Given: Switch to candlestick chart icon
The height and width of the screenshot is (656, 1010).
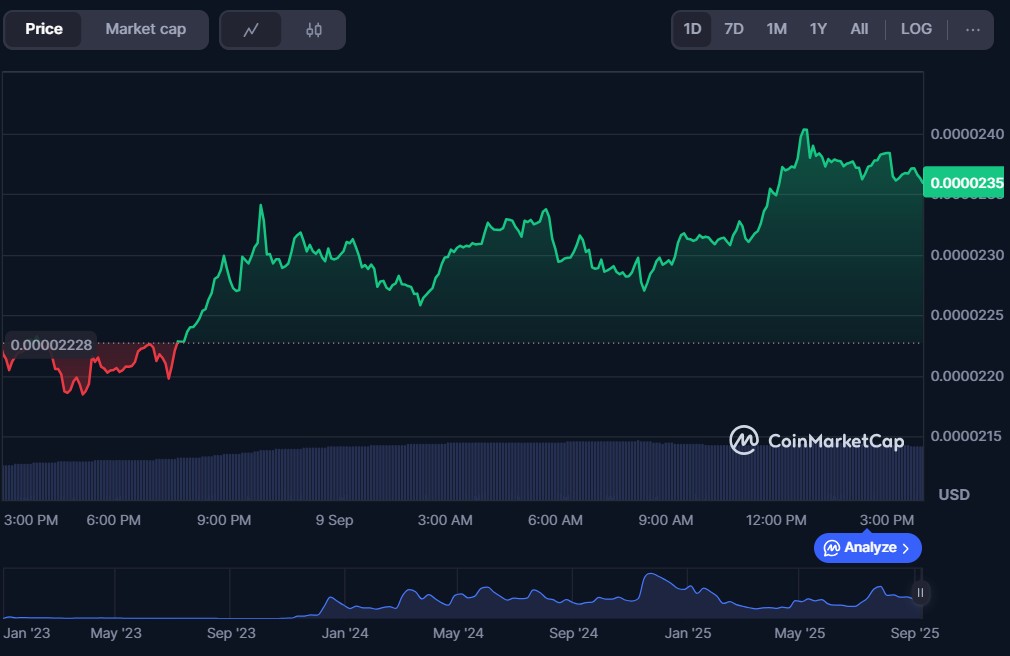Looking at the screenshot, I should (x=314, y=30).
